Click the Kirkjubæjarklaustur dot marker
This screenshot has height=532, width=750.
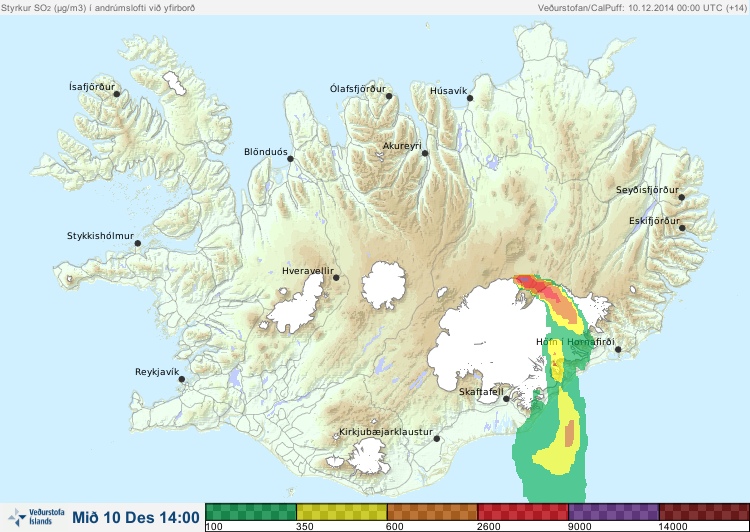(x=437, y=439)
